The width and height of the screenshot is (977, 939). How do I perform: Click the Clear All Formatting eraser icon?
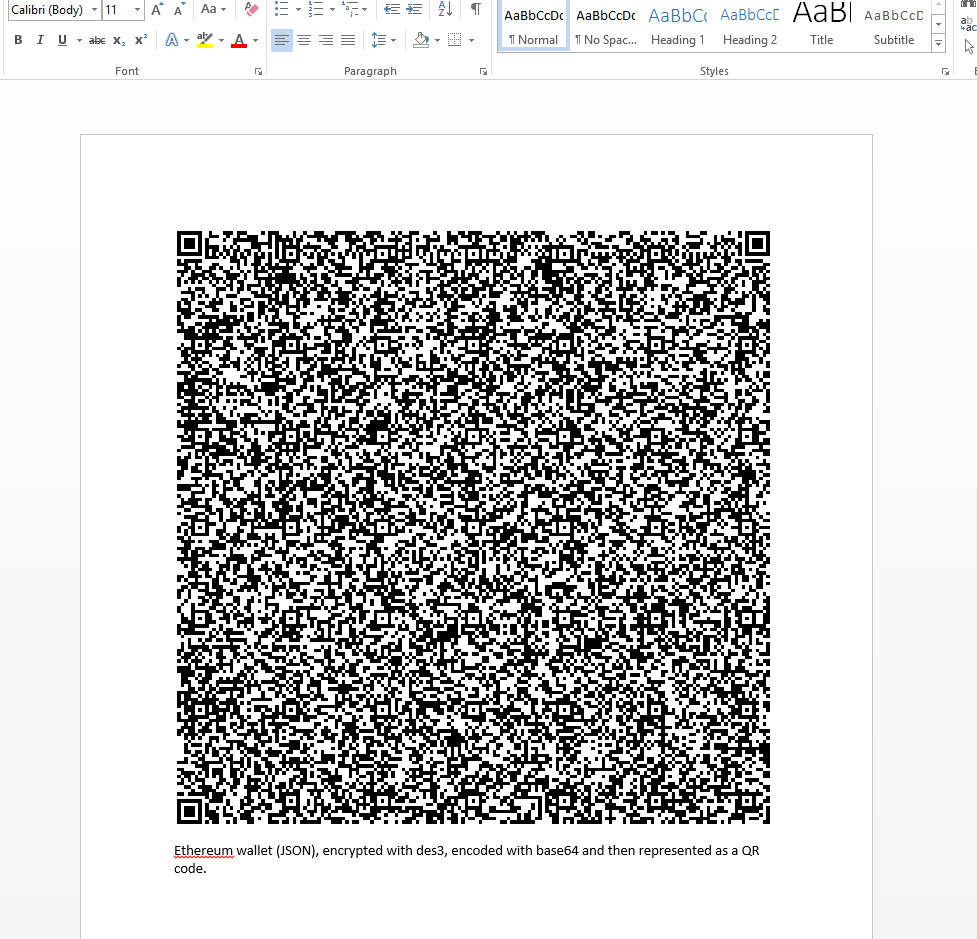(251, 9)
